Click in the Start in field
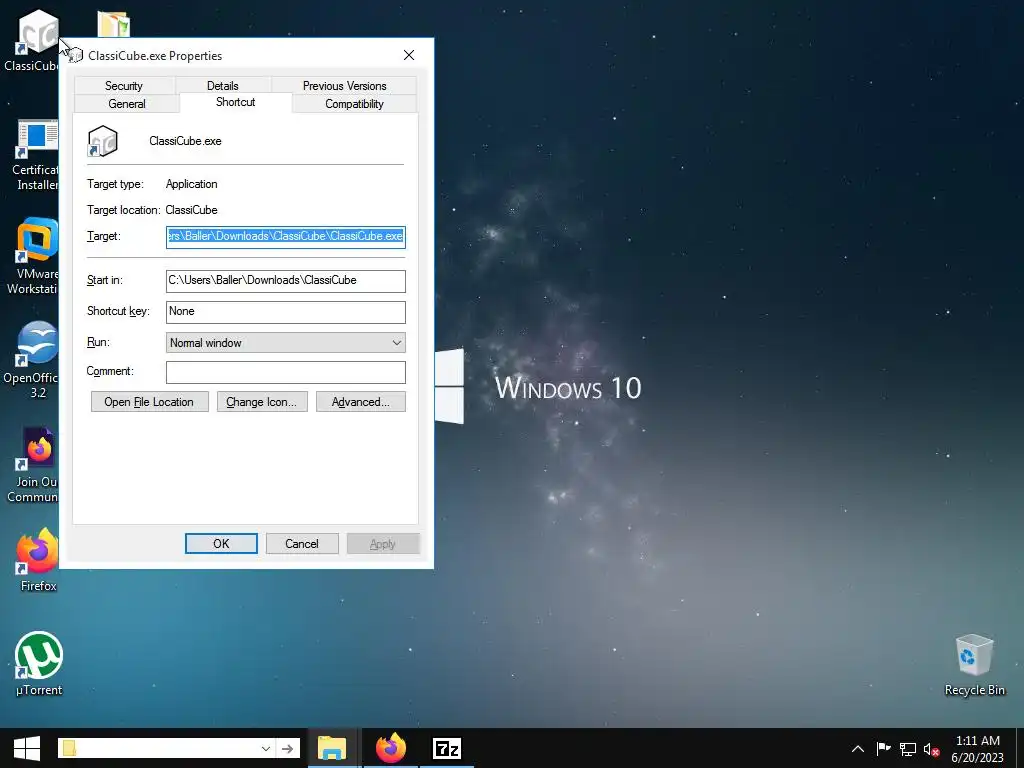Image resolution: width=1024 pixels, height=768 pixels. pyautogui.click(x=285, y=281)
